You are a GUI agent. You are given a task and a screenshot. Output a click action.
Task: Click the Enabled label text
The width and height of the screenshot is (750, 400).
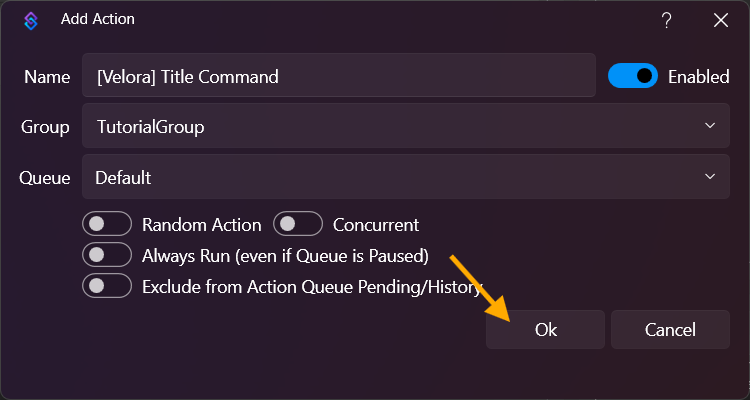[x=698, y=77]
